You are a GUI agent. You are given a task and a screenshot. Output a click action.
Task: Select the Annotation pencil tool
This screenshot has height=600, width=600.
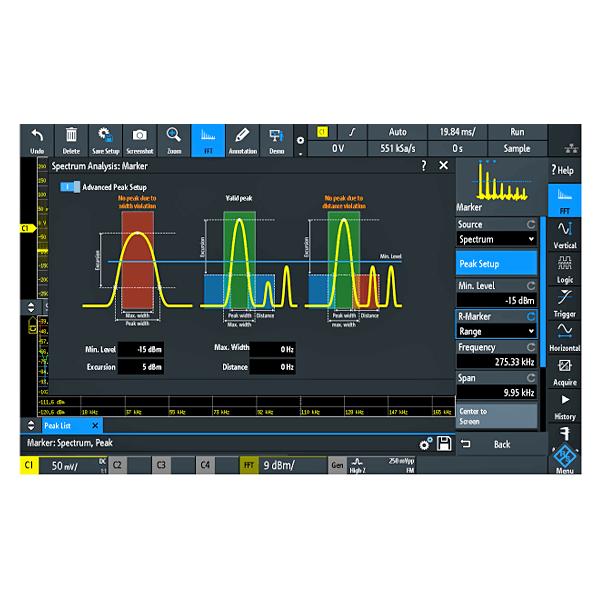click(242, 136)
